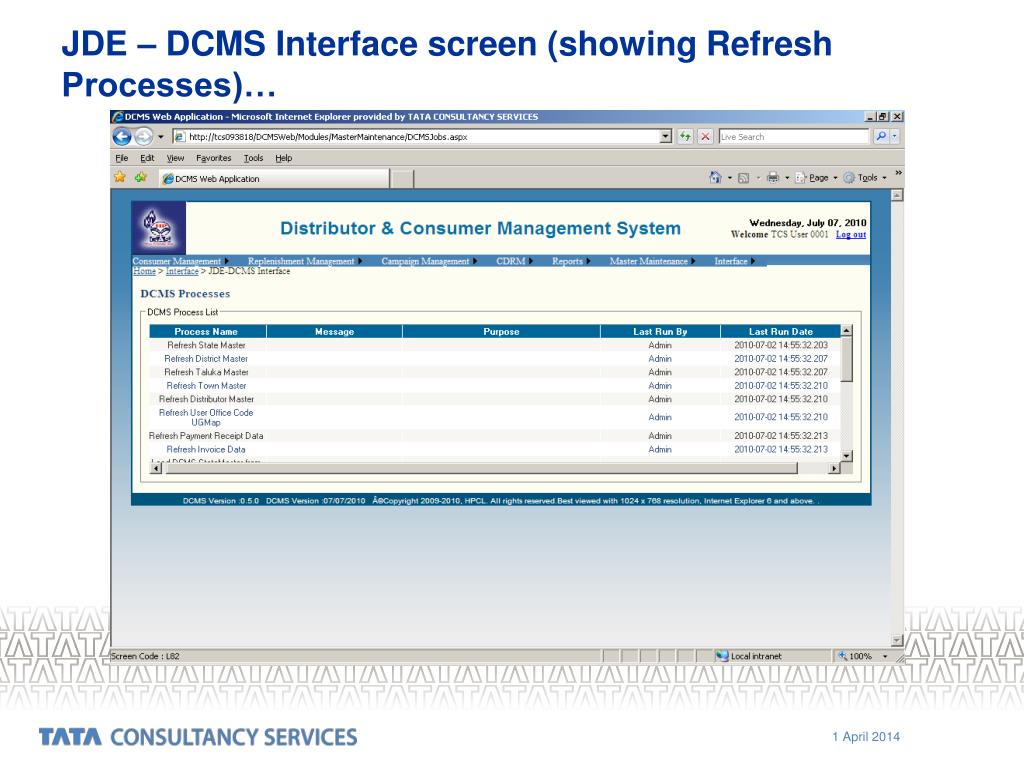This screenshot has width=1024, height=768.
Task: Select the Refresh State Master process
Action: pos(206,345)
